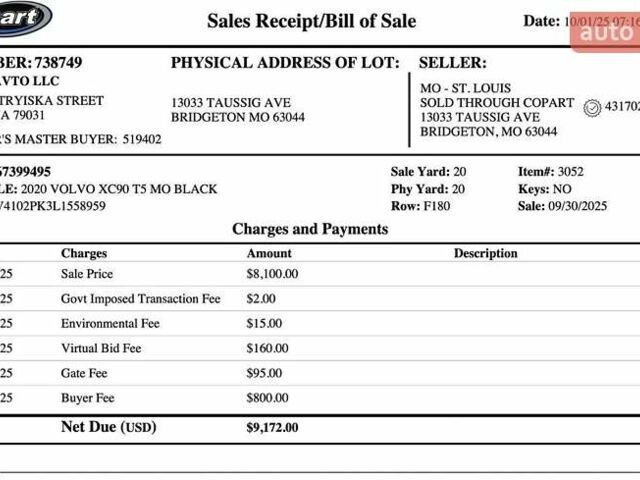Click the Sales Receipt/Bill of Sale title

click(x=311, y=21)
